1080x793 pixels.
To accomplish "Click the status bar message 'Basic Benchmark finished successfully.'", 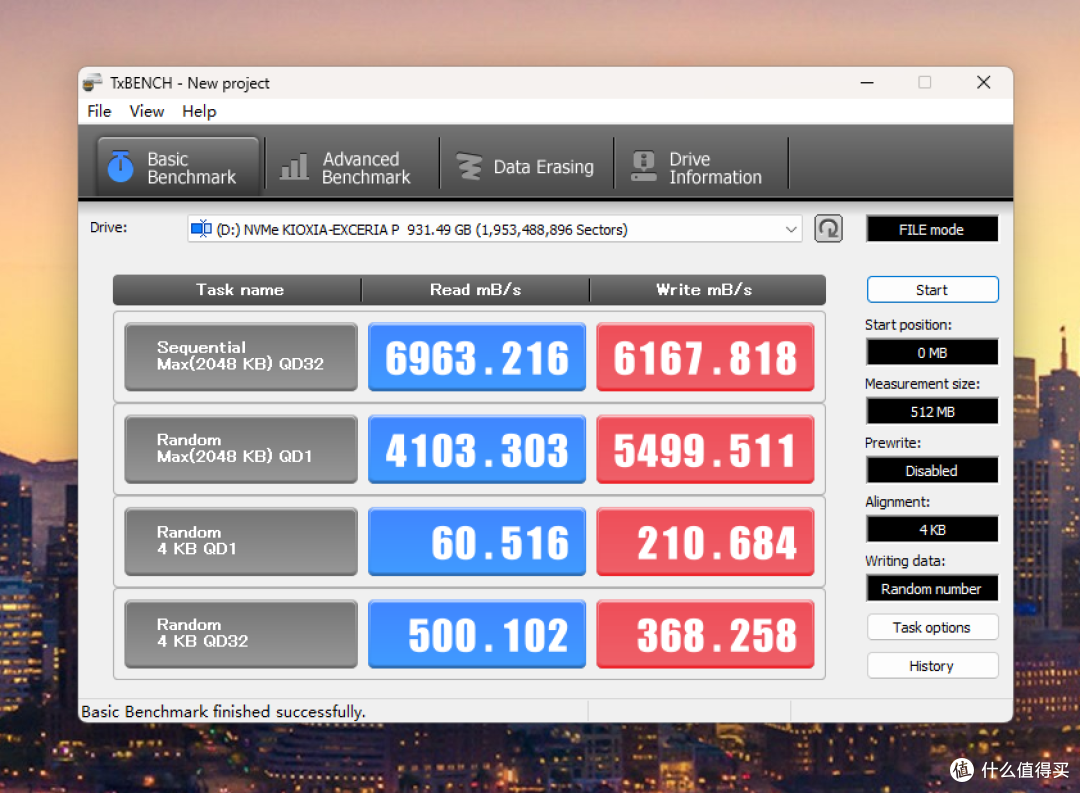I will pos(223,712).
